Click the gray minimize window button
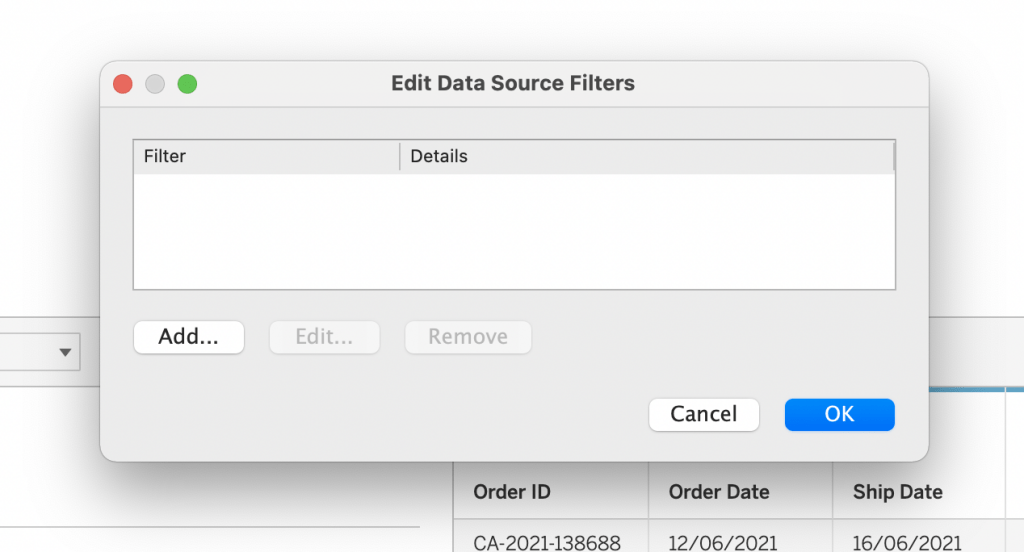1024x552 pixels. [x=155, y=84]
